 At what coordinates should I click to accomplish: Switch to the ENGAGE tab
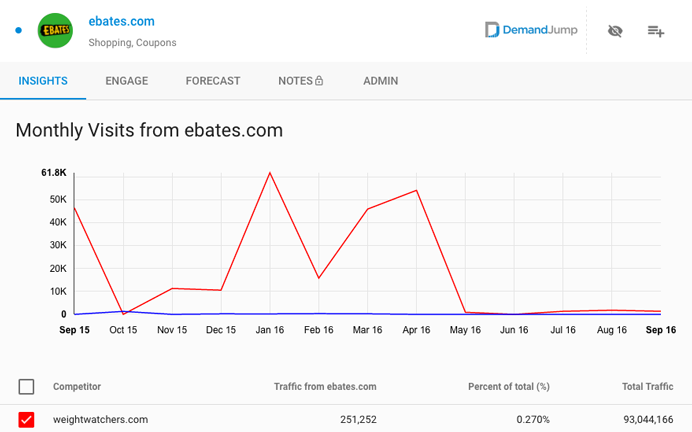coord(127,81)
